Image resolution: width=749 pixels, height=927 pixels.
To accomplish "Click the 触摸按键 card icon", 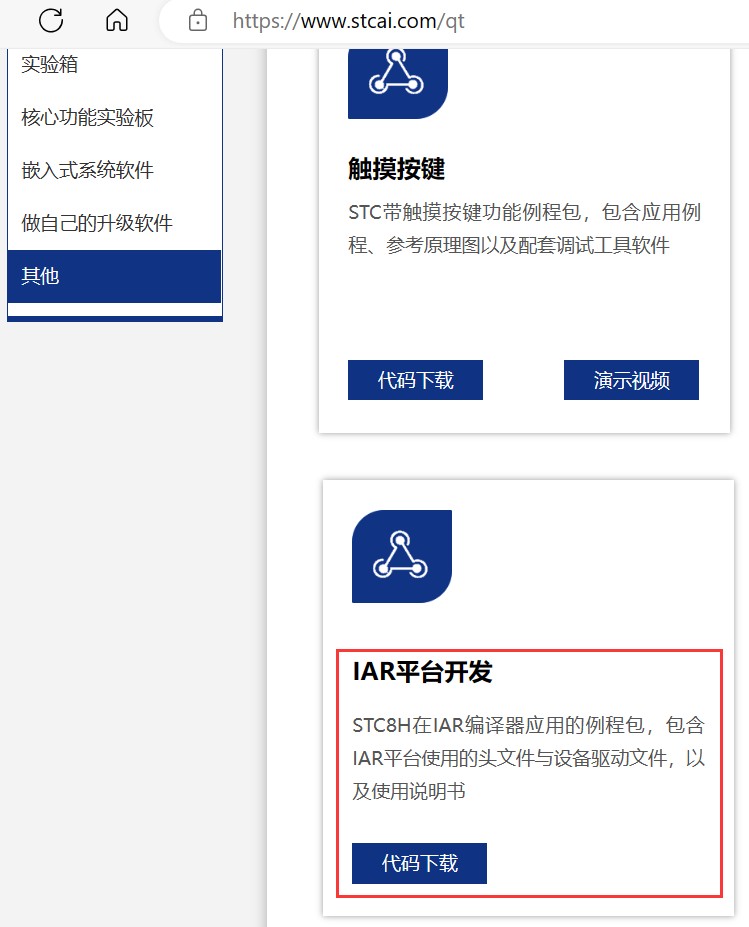I will [398, 84].
